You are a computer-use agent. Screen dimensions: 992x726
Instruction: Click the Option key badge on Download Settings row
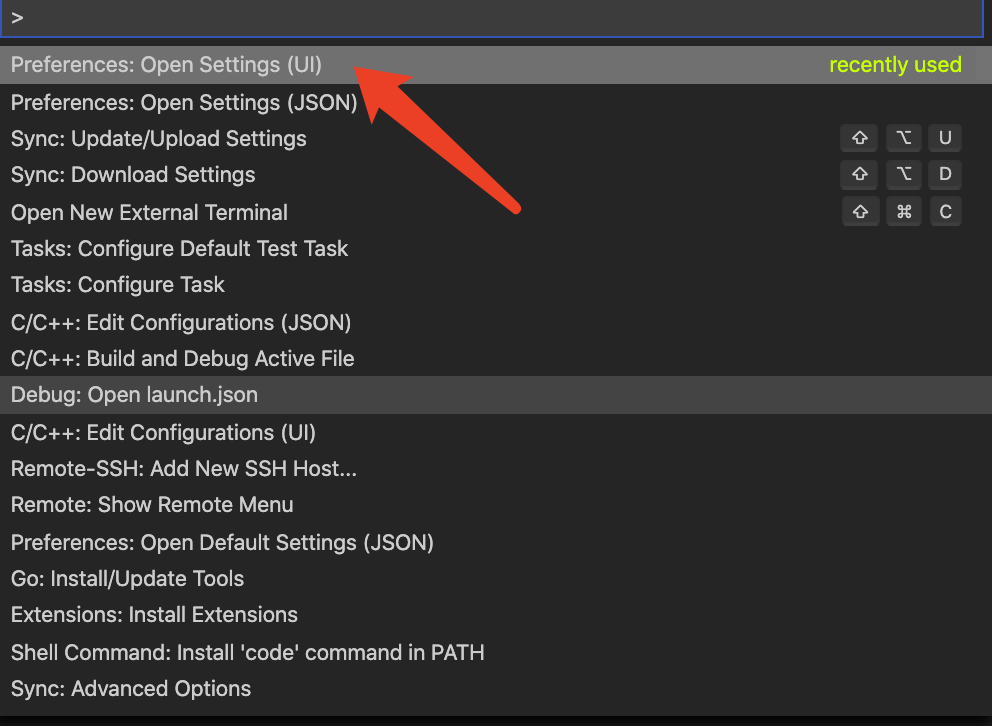click(x=903, y=174)
